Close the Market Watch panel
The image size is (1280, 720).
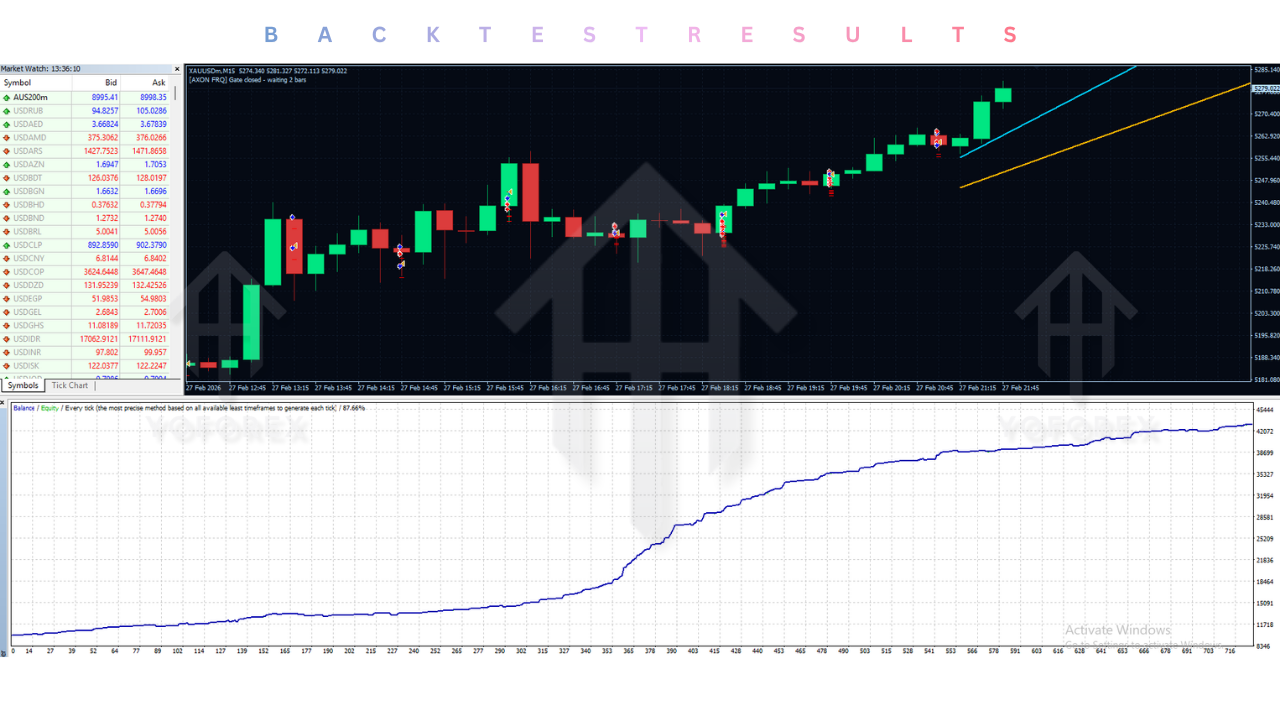click(x=176, y=69)
